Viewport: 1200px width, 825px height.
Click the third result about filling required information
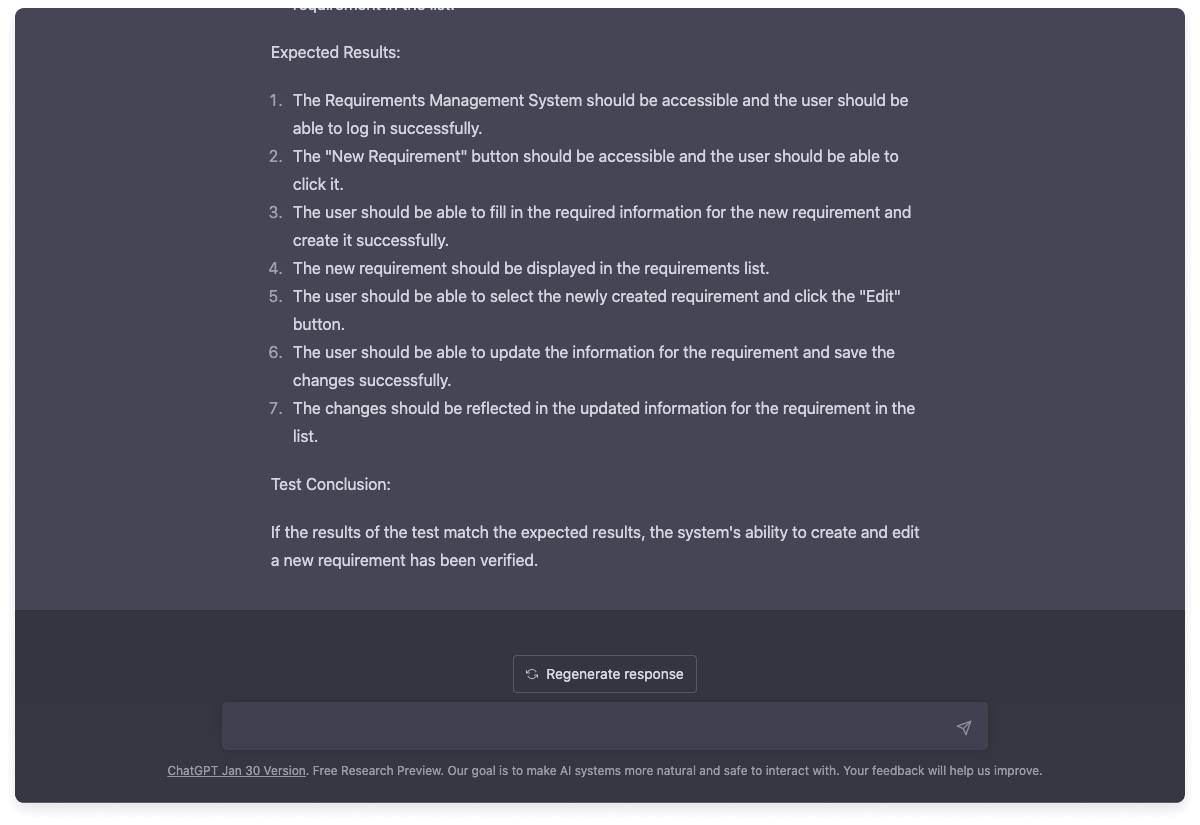point(601,226)
